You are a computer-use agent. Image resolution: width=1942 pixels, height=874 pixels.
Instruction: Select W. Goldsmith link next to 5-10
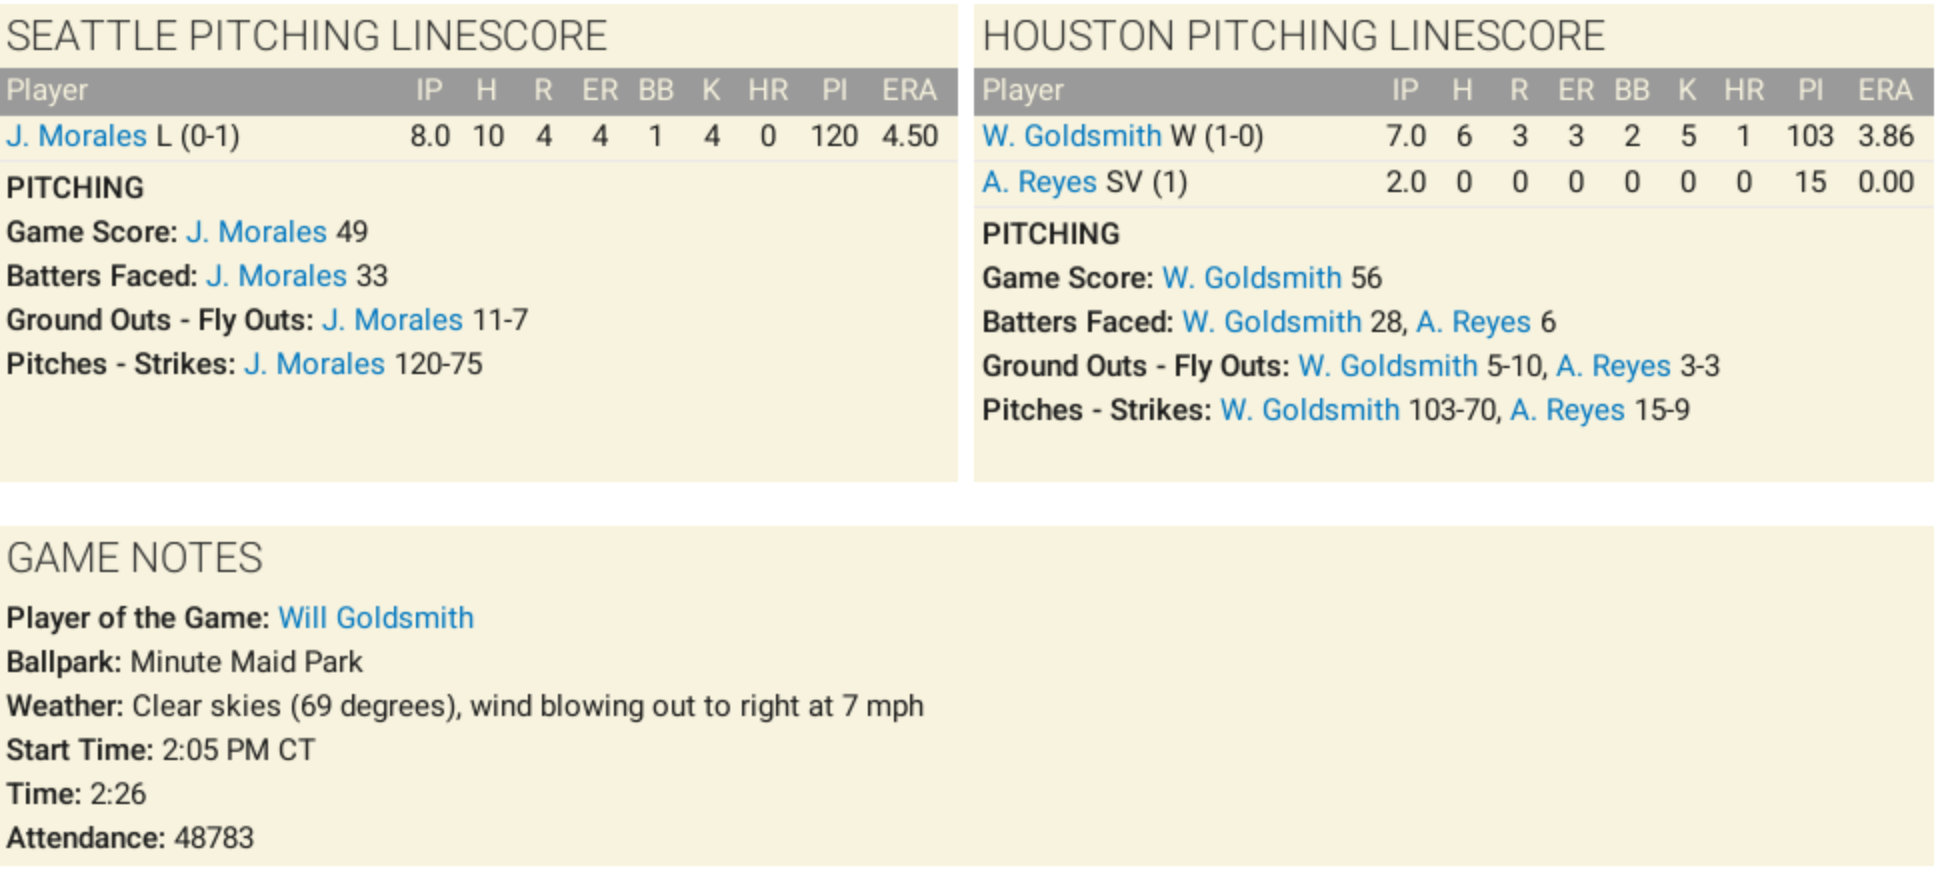[1387, 366]
